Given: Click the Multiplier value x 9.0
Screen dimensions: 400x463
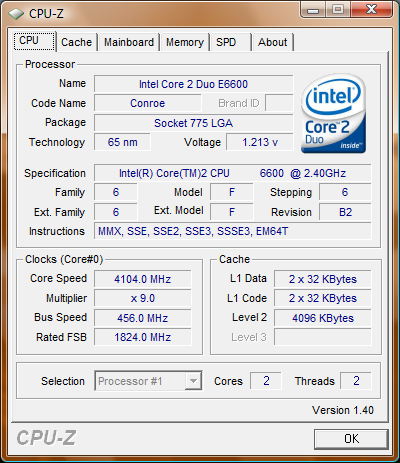Looking at the screenshot, I should click(x=143, y=298).
